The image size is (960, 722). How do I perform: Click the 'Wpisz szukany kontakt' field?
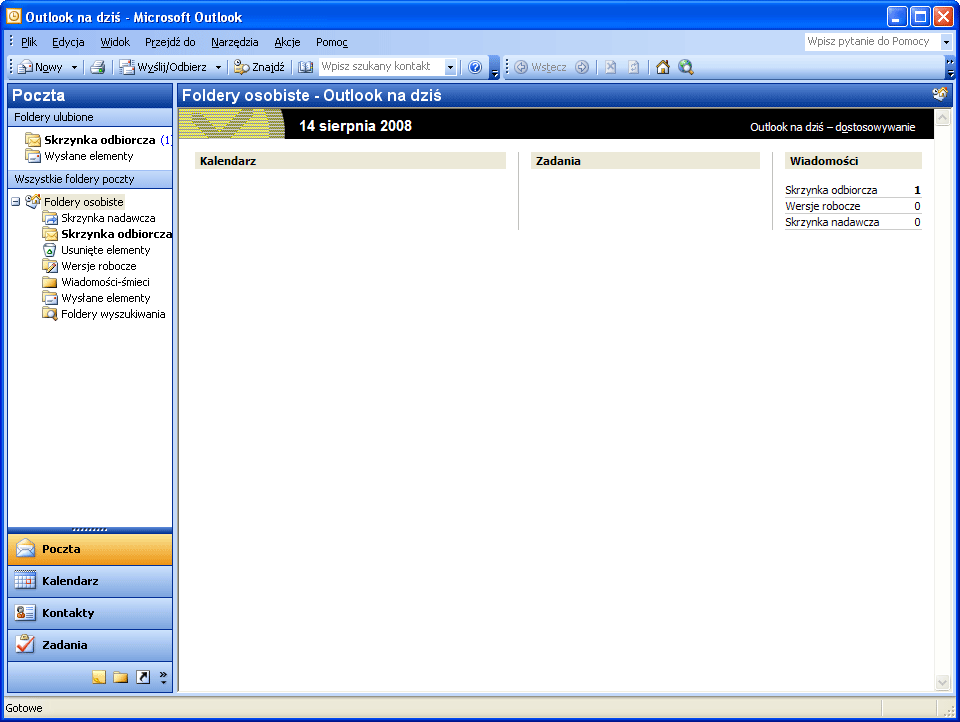pyautogui.click(x=381, y=67)
